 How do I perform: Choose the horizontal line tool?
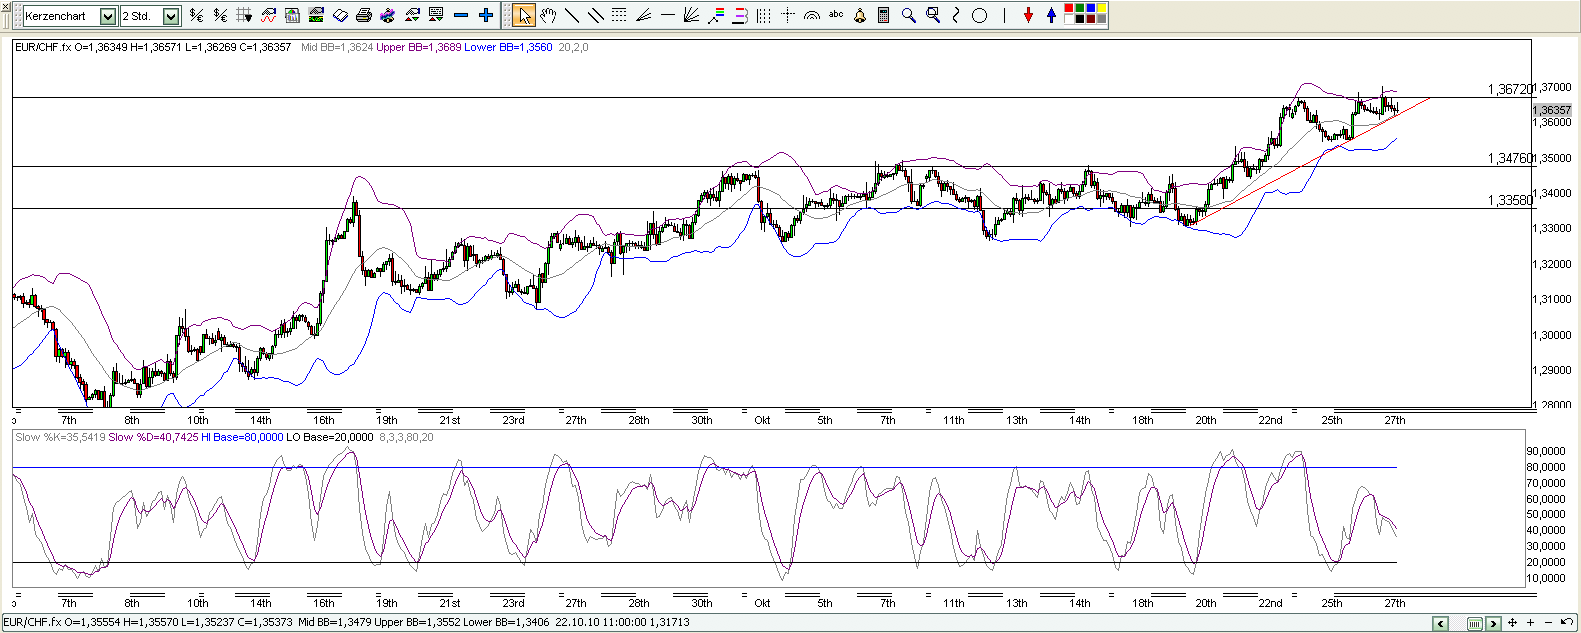667,15
